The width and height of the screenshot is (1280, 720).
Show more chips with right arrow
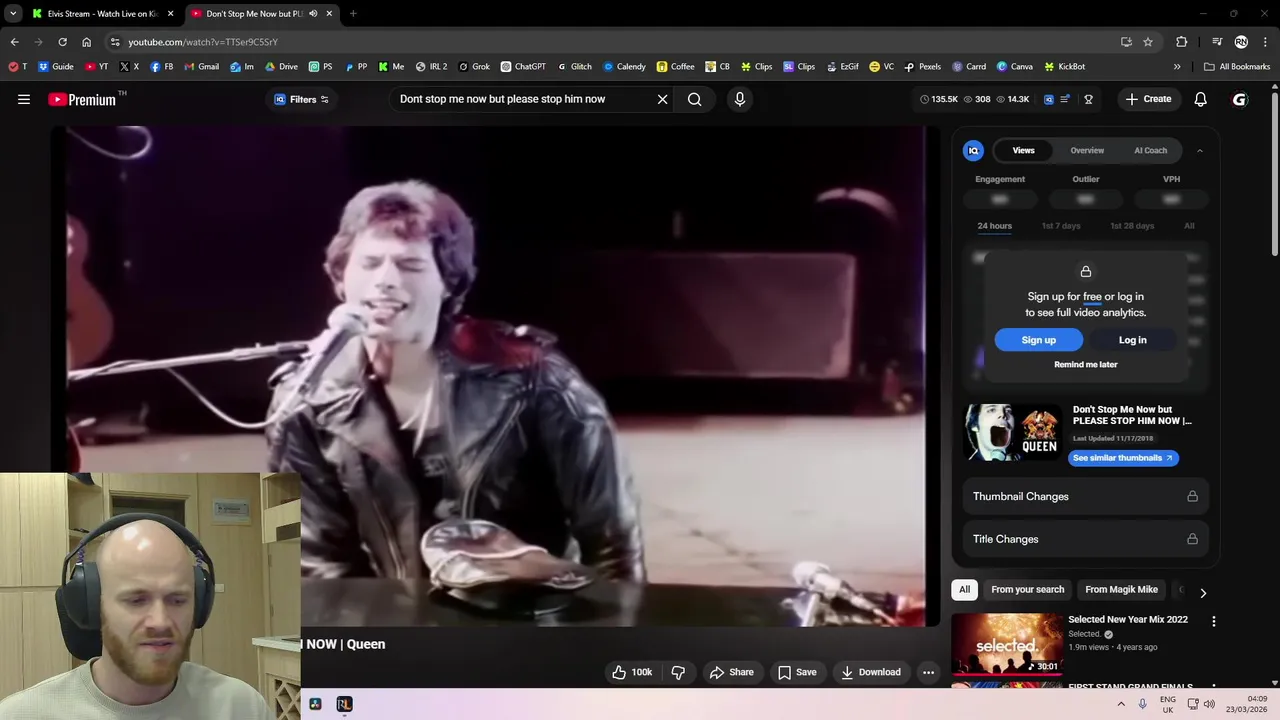coord(1203,593)
